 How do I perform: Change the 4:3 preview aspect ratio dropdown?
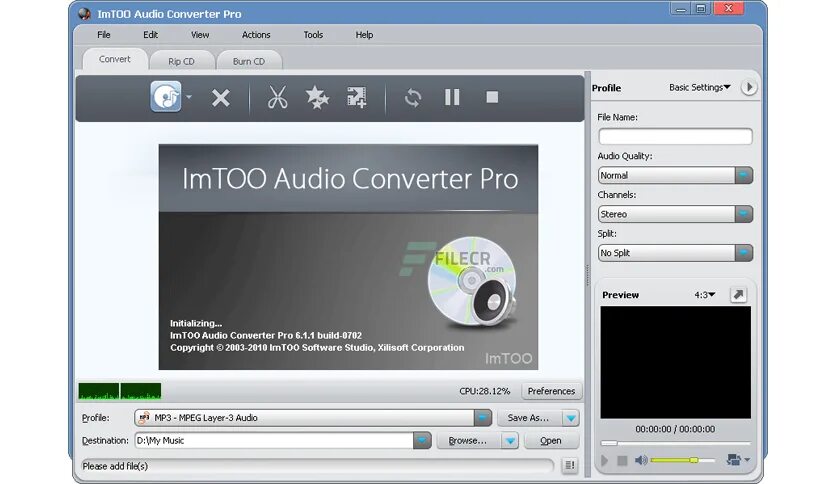[x=704, y=295]
